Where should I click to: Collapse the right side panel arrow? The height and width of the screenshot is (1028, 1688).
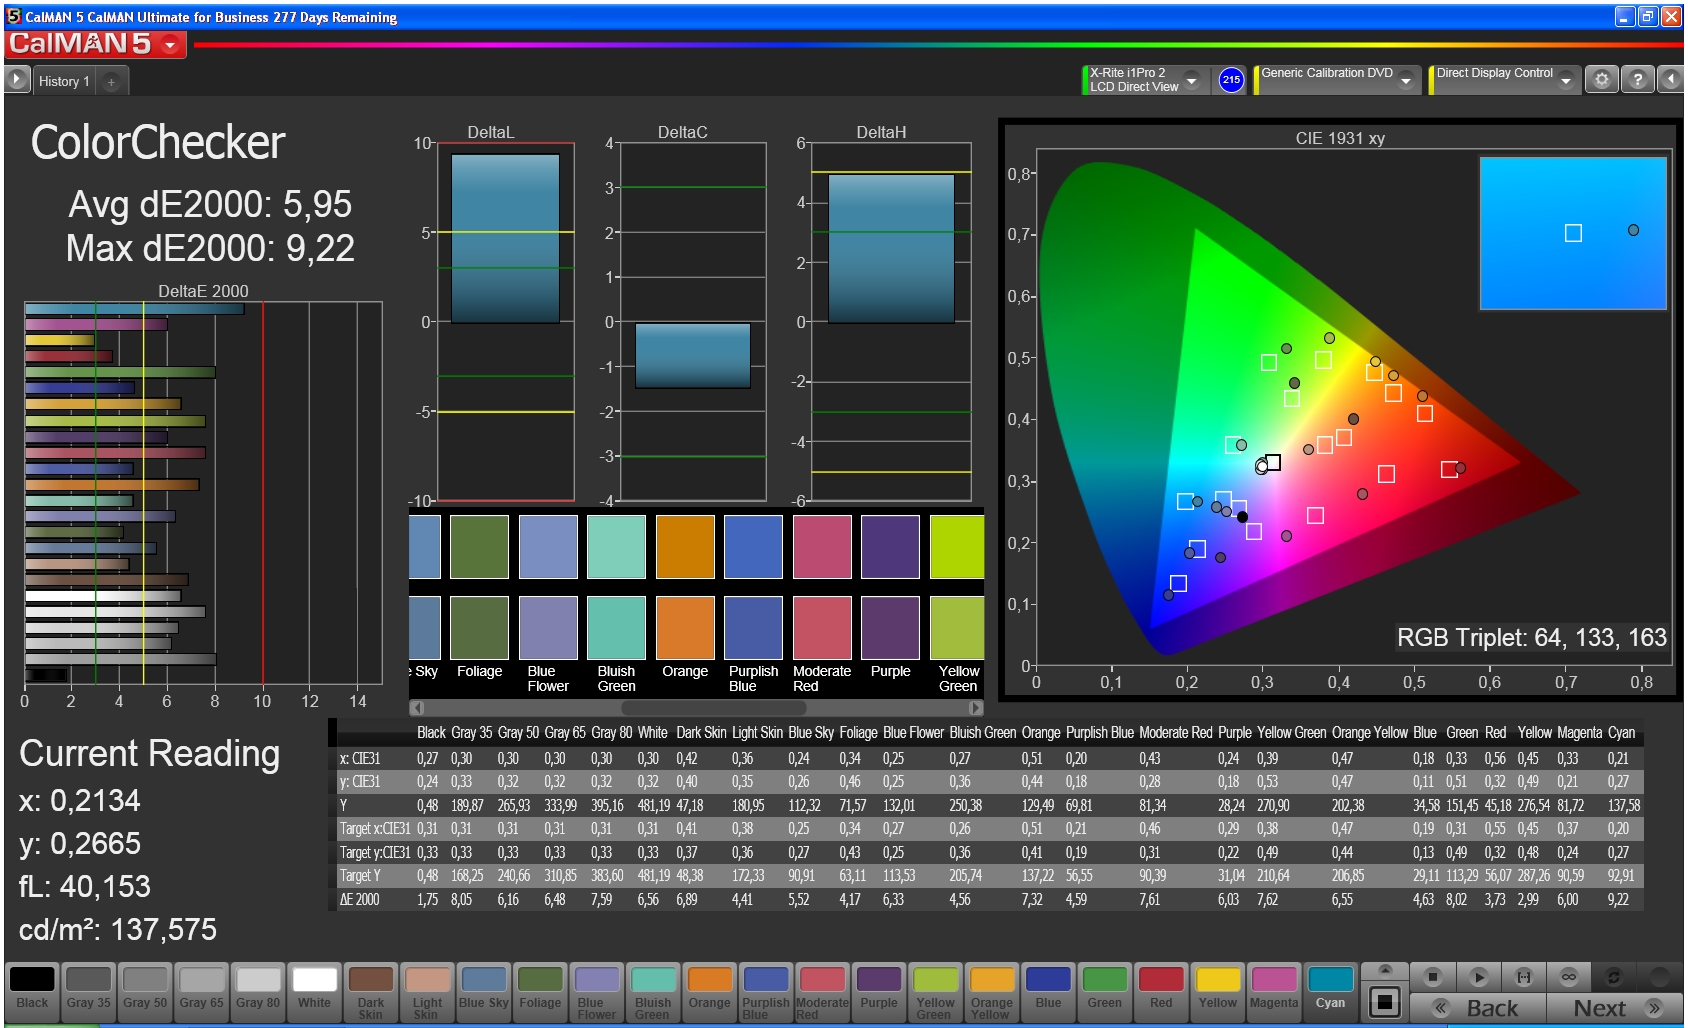(1671, 80)
